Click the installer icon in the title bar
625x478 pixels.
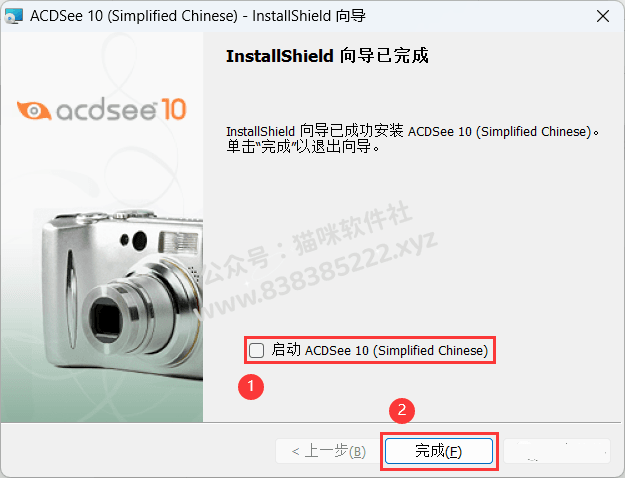click(13, 16)
